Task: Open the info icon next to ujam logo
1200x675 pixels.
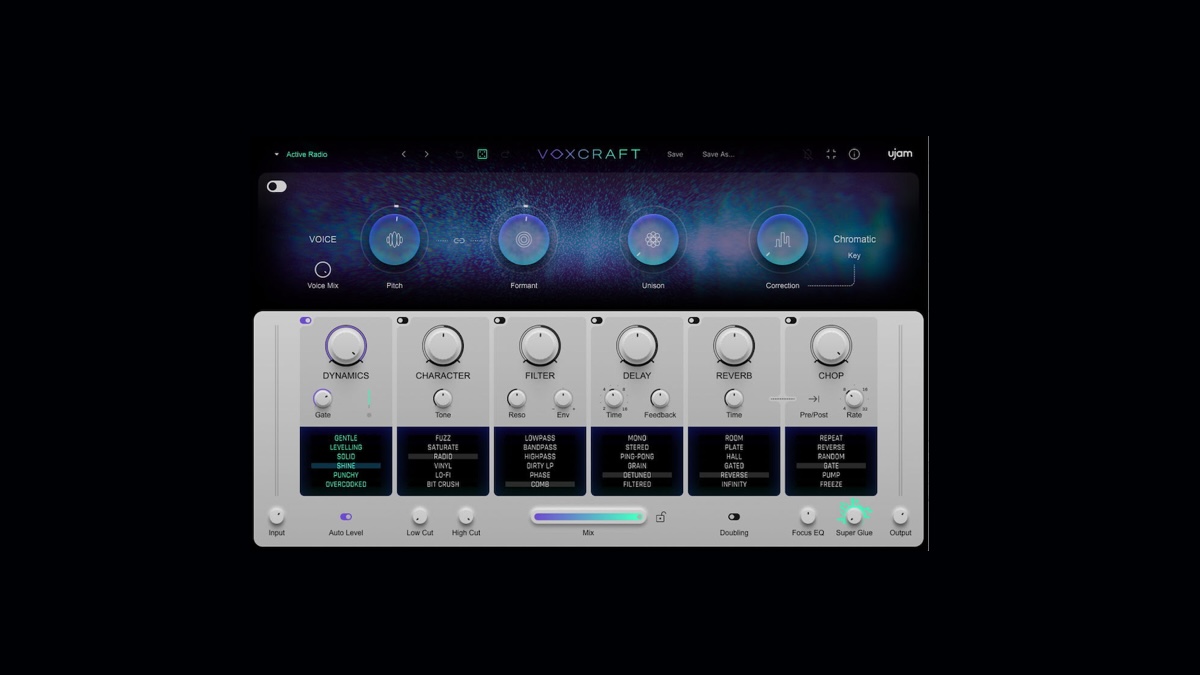Action: [x=854, y=154]
